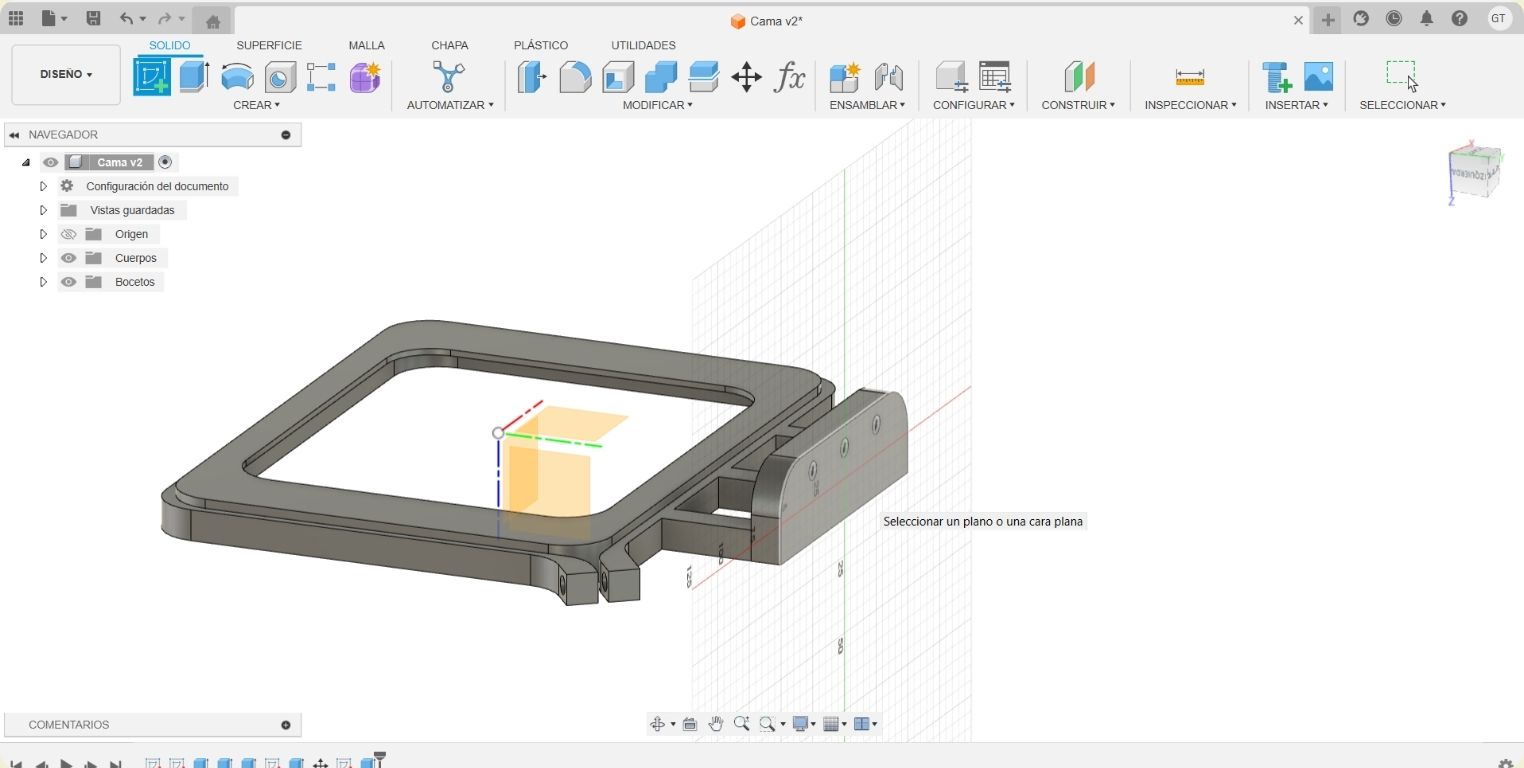Image resolution: width=1524 pixels, height=768 pixels.
Task: Switch to the CHAPA tab
Action: pyautogui.click(x=450, y=45)
